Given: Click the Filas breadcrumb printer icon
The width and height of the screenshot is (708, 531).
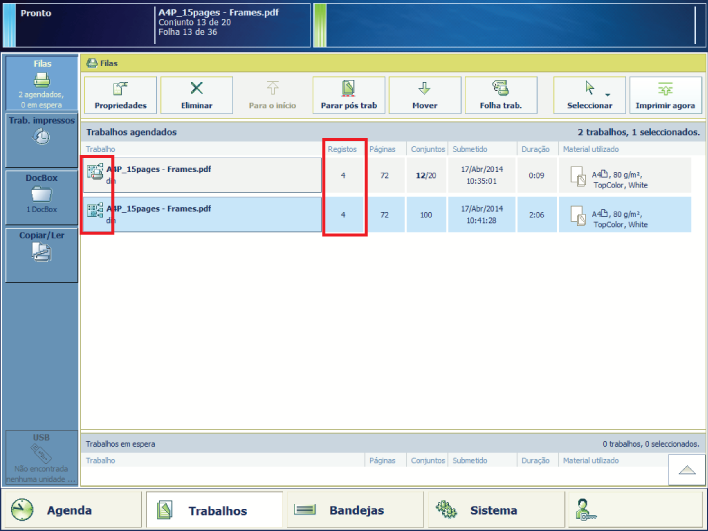Looking at the screenshot, I should click(92, 63).
